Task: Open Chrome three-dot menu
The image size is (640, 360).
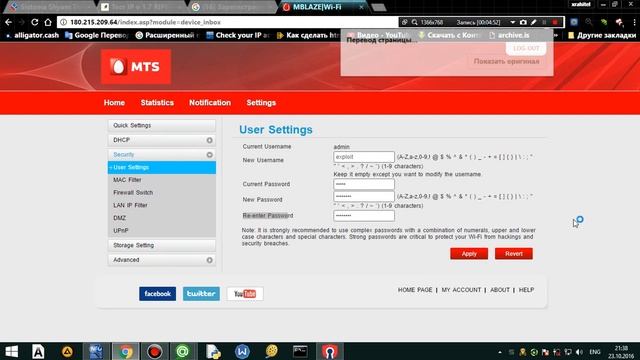Action: [x=634, y=22]
